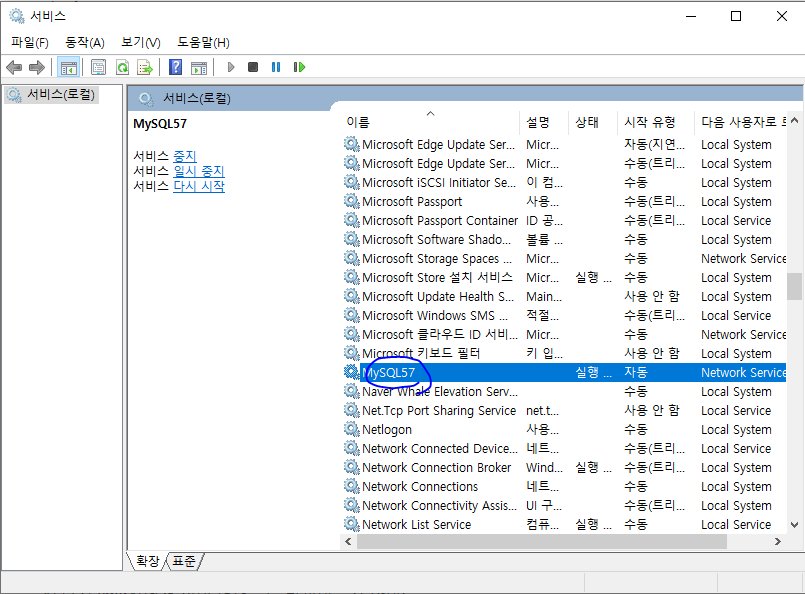Sort by the 이름 column header
This screenshot has width=805, height=594.
click(x=430, y=122)
